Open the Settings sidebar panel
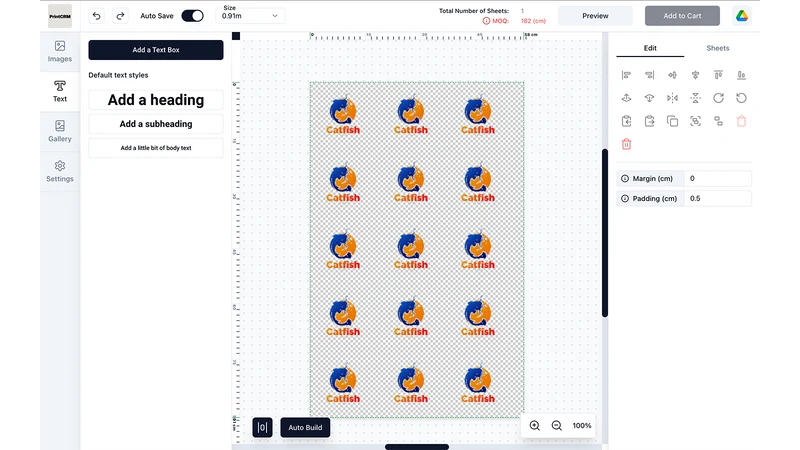The image size is (800, 450). click(60, 171)
